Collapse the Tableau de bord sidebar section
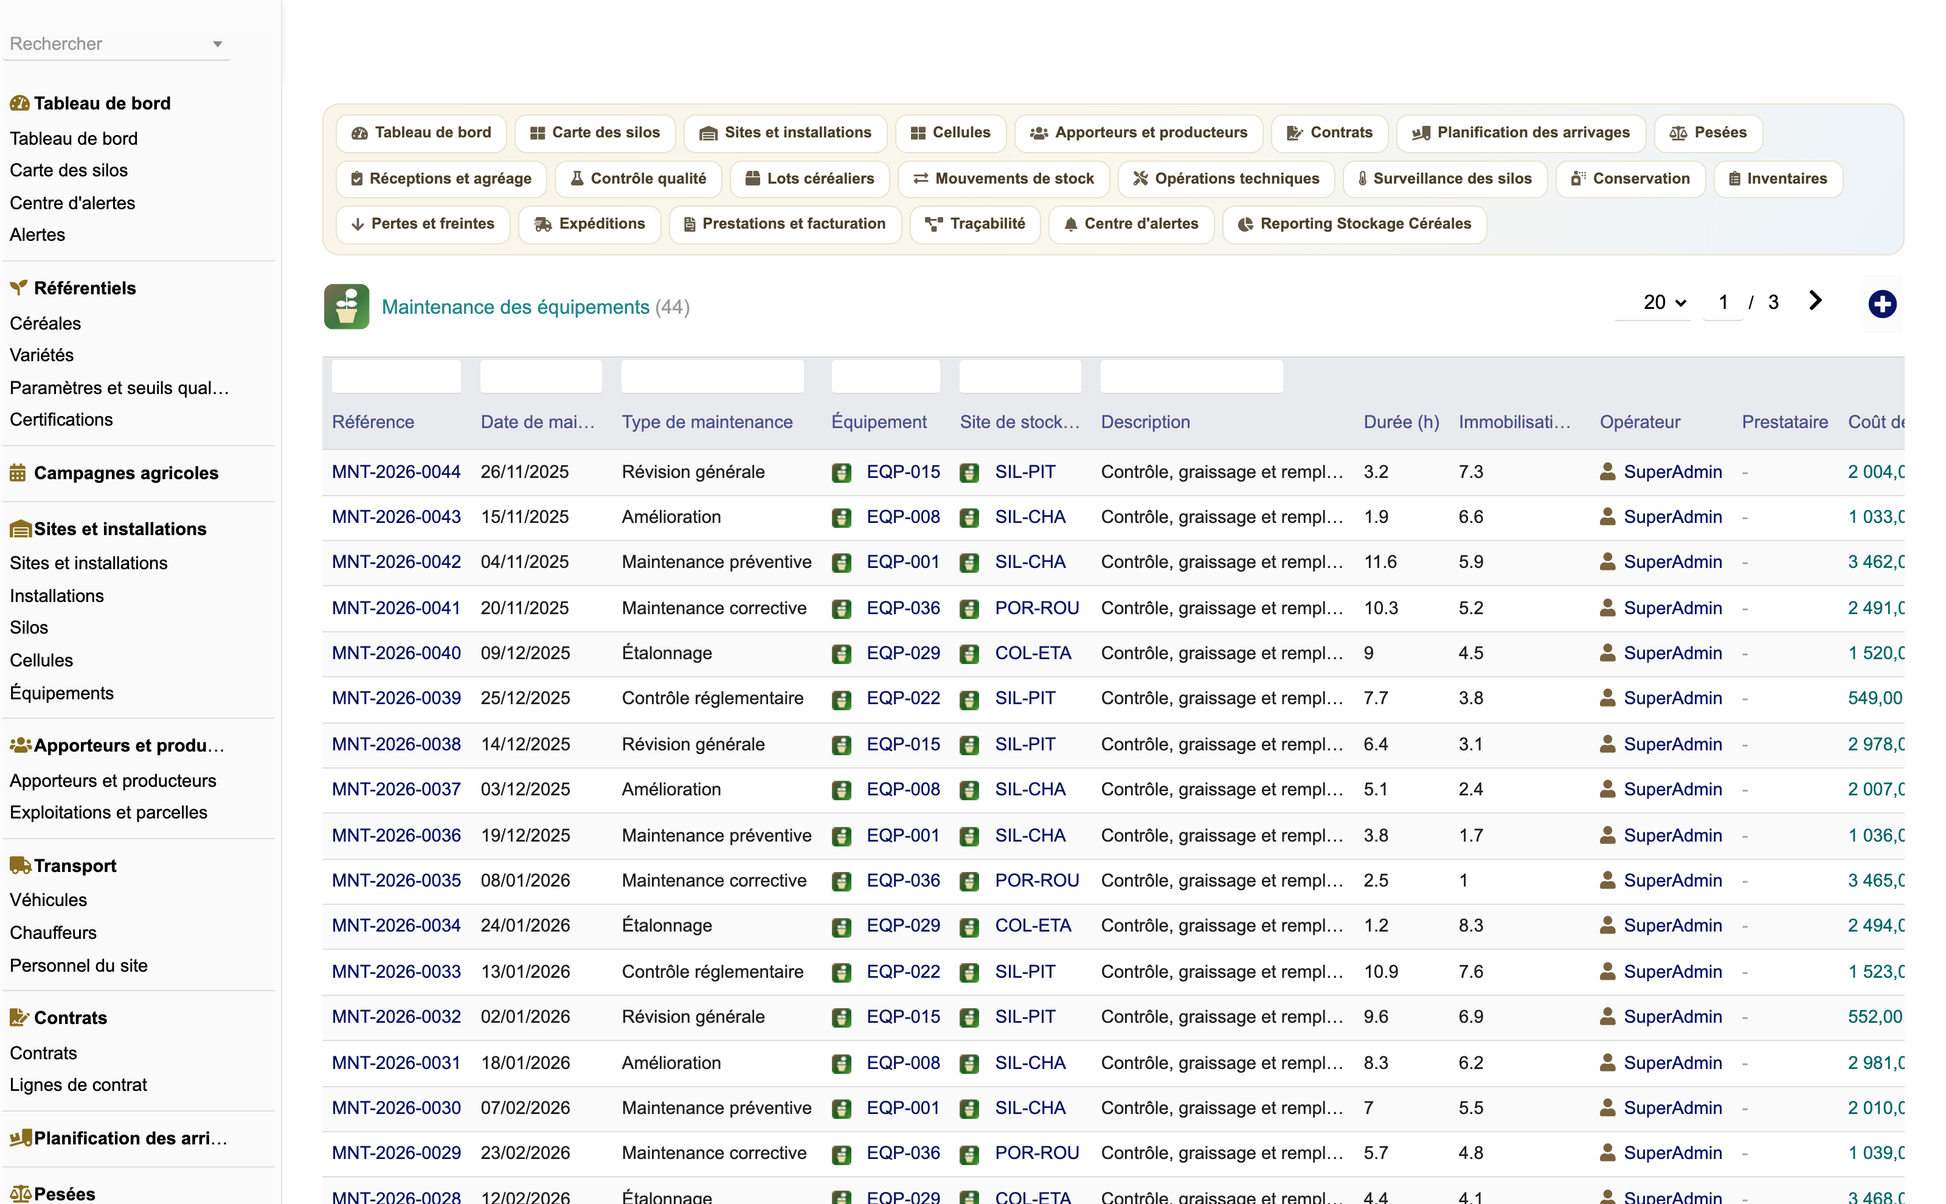The height and width of the screenshot is (1204, 1946). (102, 103)
